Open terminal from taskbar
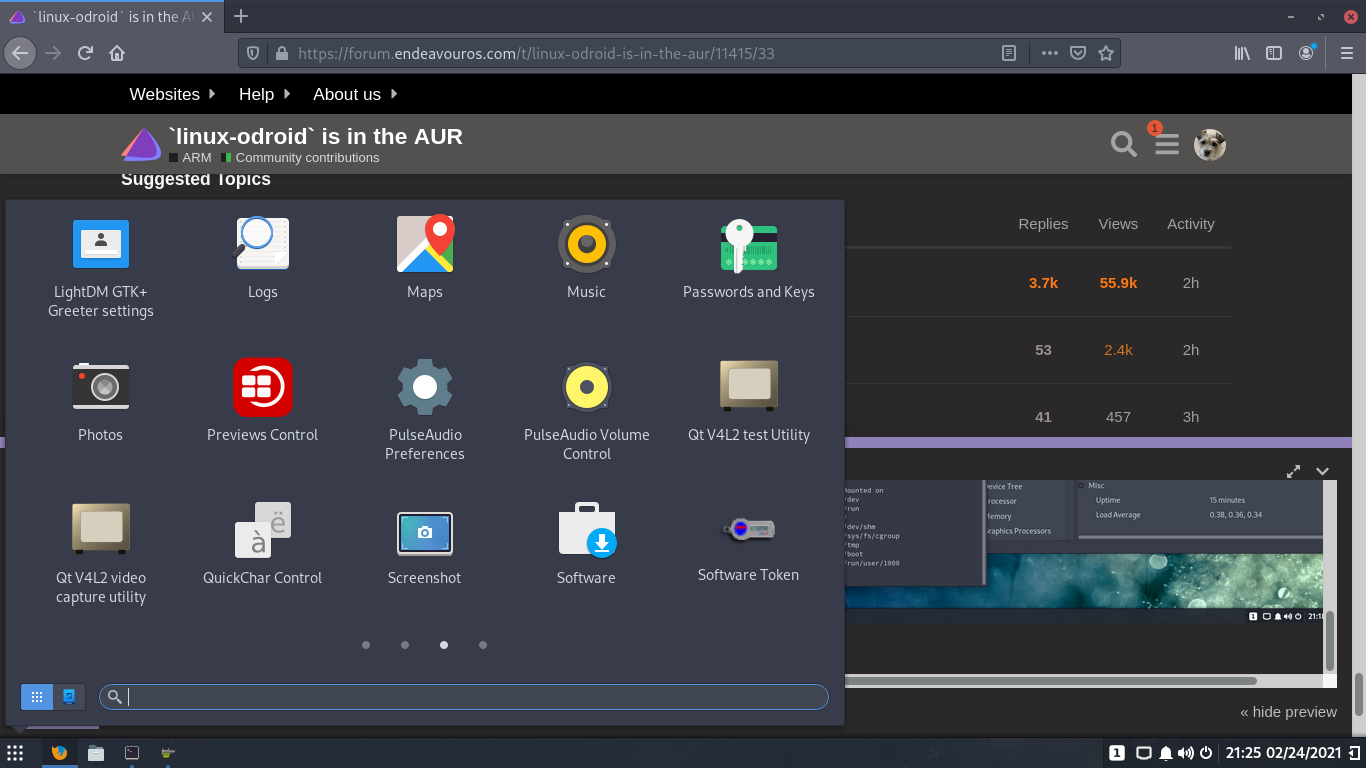1366x768 pixels. tap(132, 753)
